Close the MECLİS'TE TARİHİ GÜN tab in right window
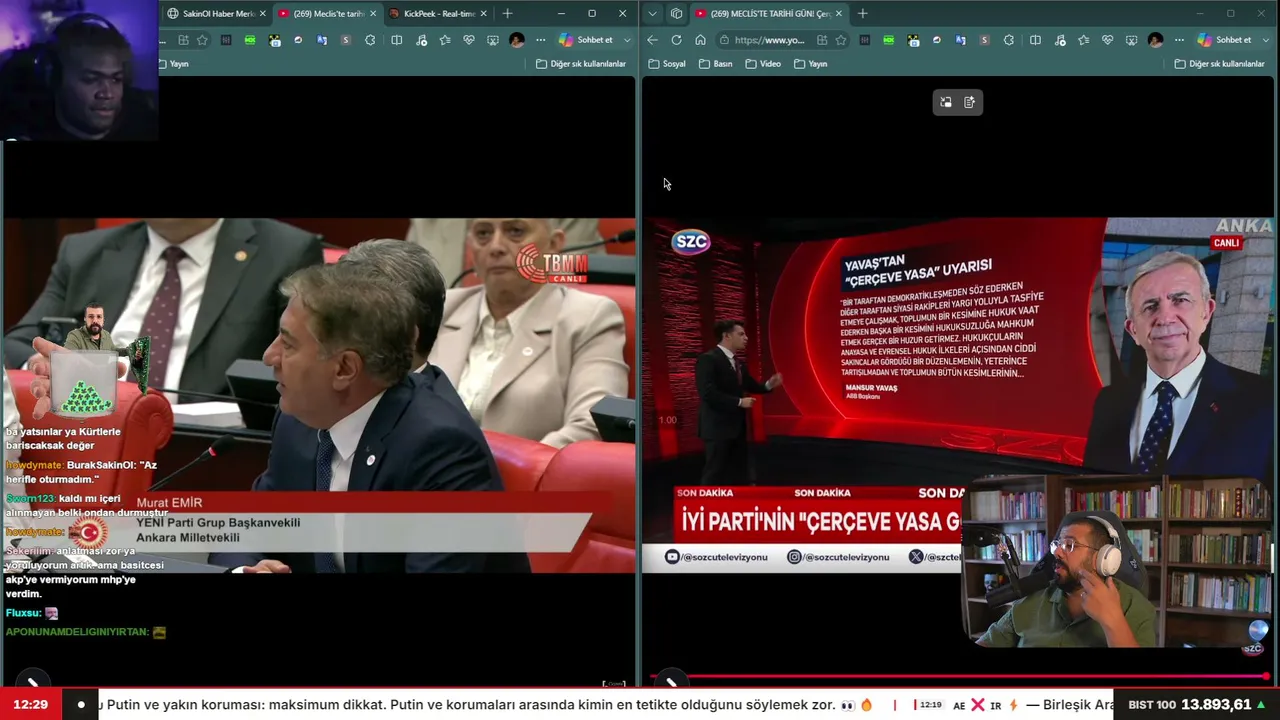1280x720 pixels. 838,14
